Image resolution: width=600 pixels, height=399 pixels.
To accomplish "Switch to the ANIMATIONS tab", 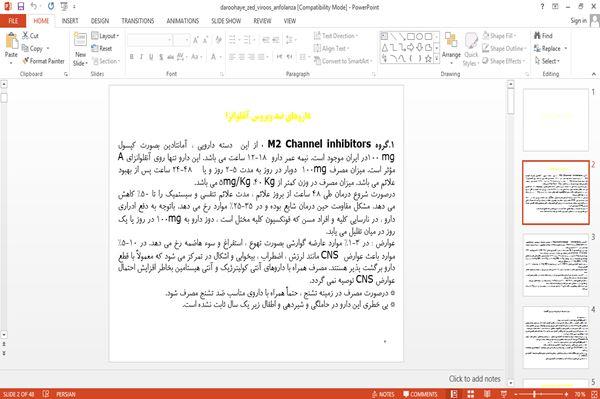I will coord(183,21).
